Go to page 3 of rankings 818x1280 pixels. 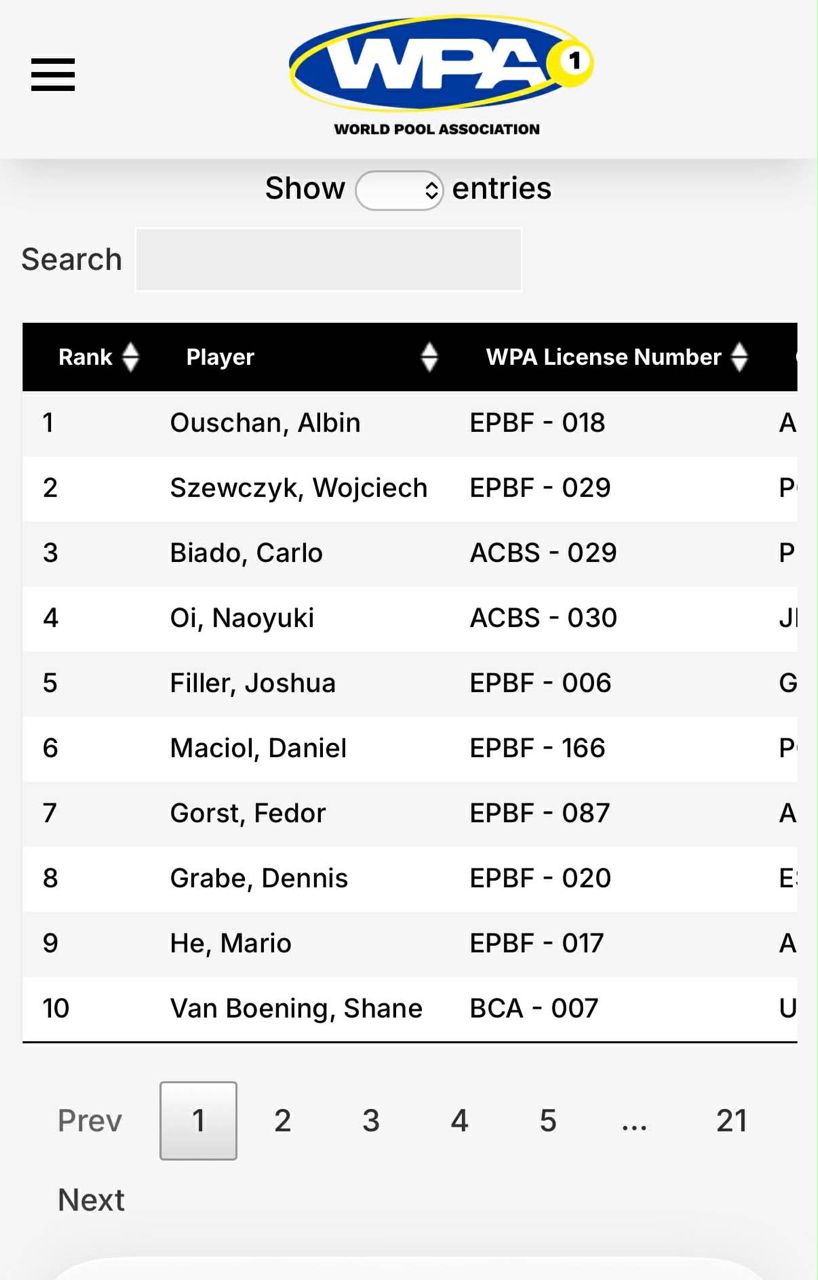coord(371,1121)
